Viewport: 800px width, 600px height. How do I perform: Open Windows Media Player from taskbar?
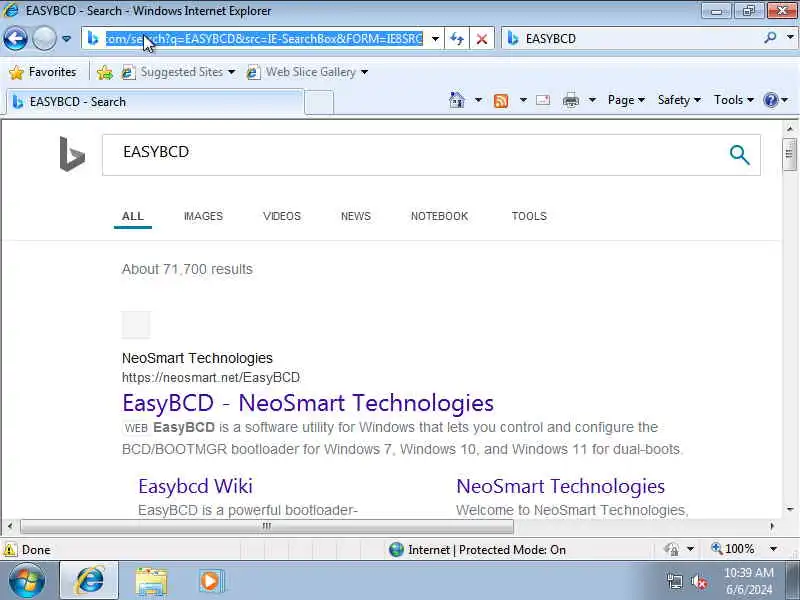pos(211,581)
